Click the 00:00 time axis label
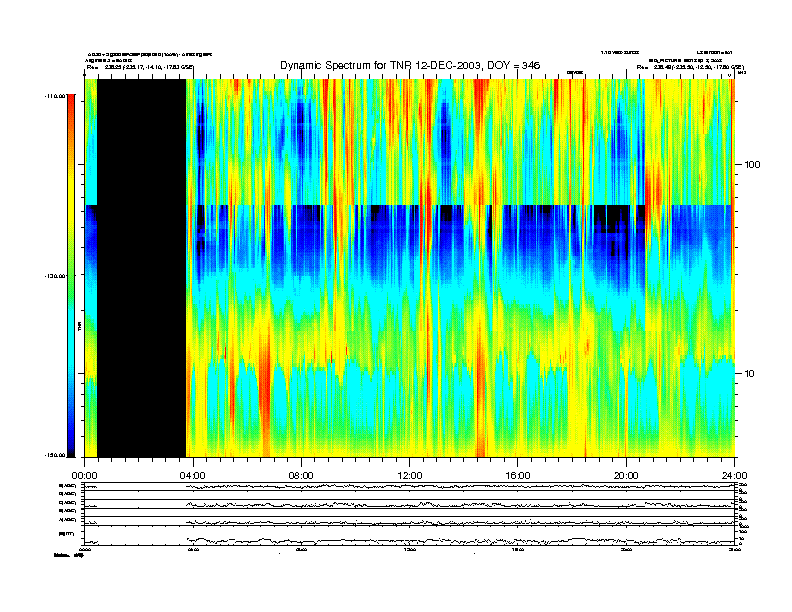This screenshot has height=612, width=792. pos(84,476)
